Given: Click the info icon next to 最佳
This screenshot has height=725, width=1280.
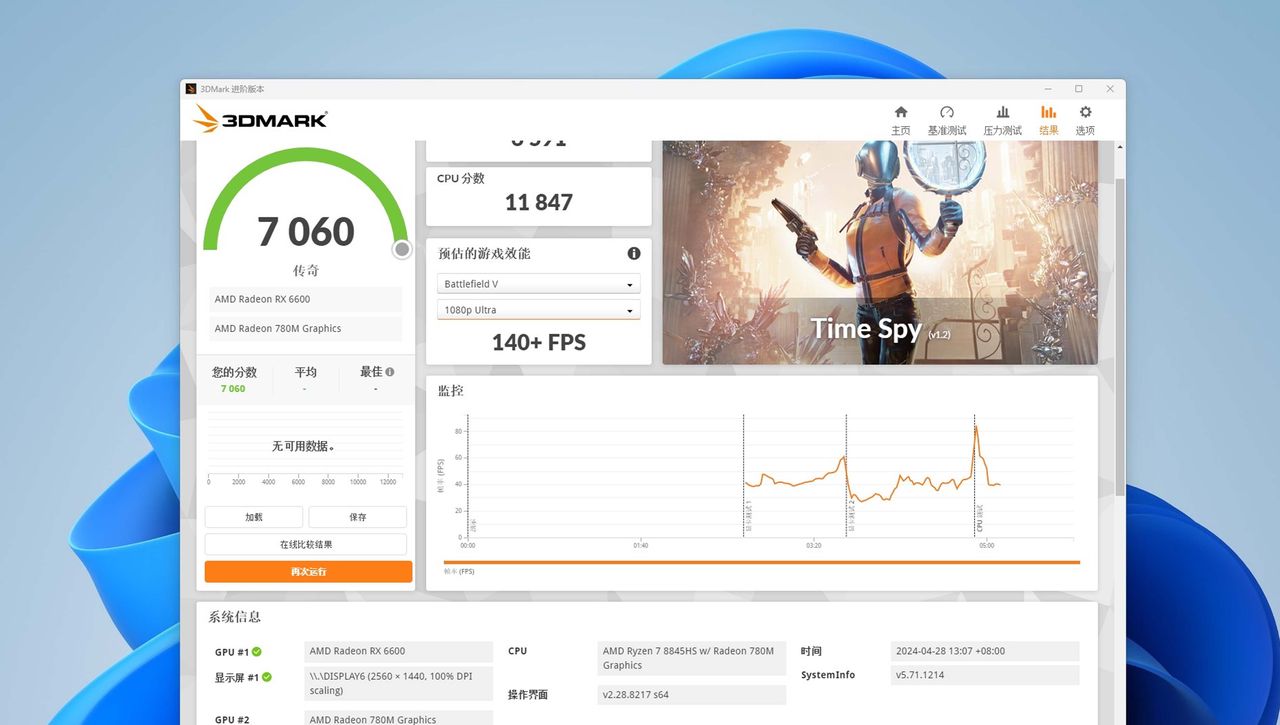Looking at the screenshot, I should tap(390, 372).
